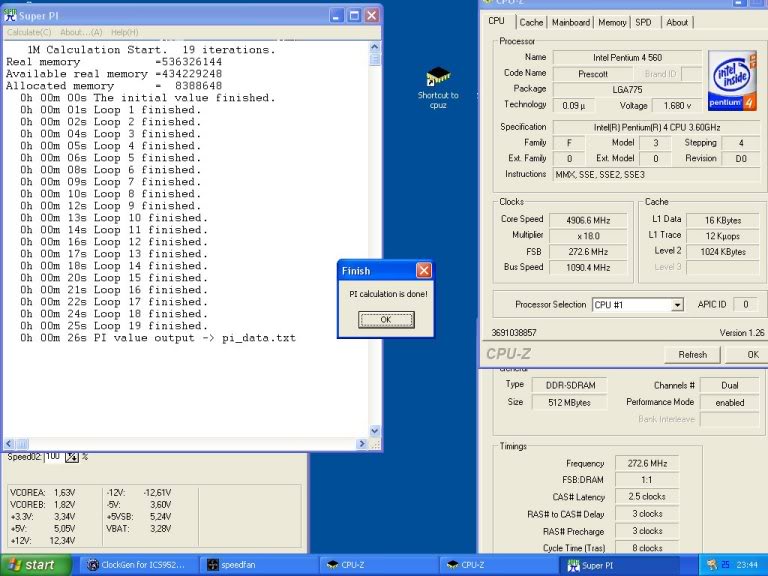768x576 pixels.
Task: Click the CAS# Latency value 2.5 clocks
Action: tap(647, 497)
